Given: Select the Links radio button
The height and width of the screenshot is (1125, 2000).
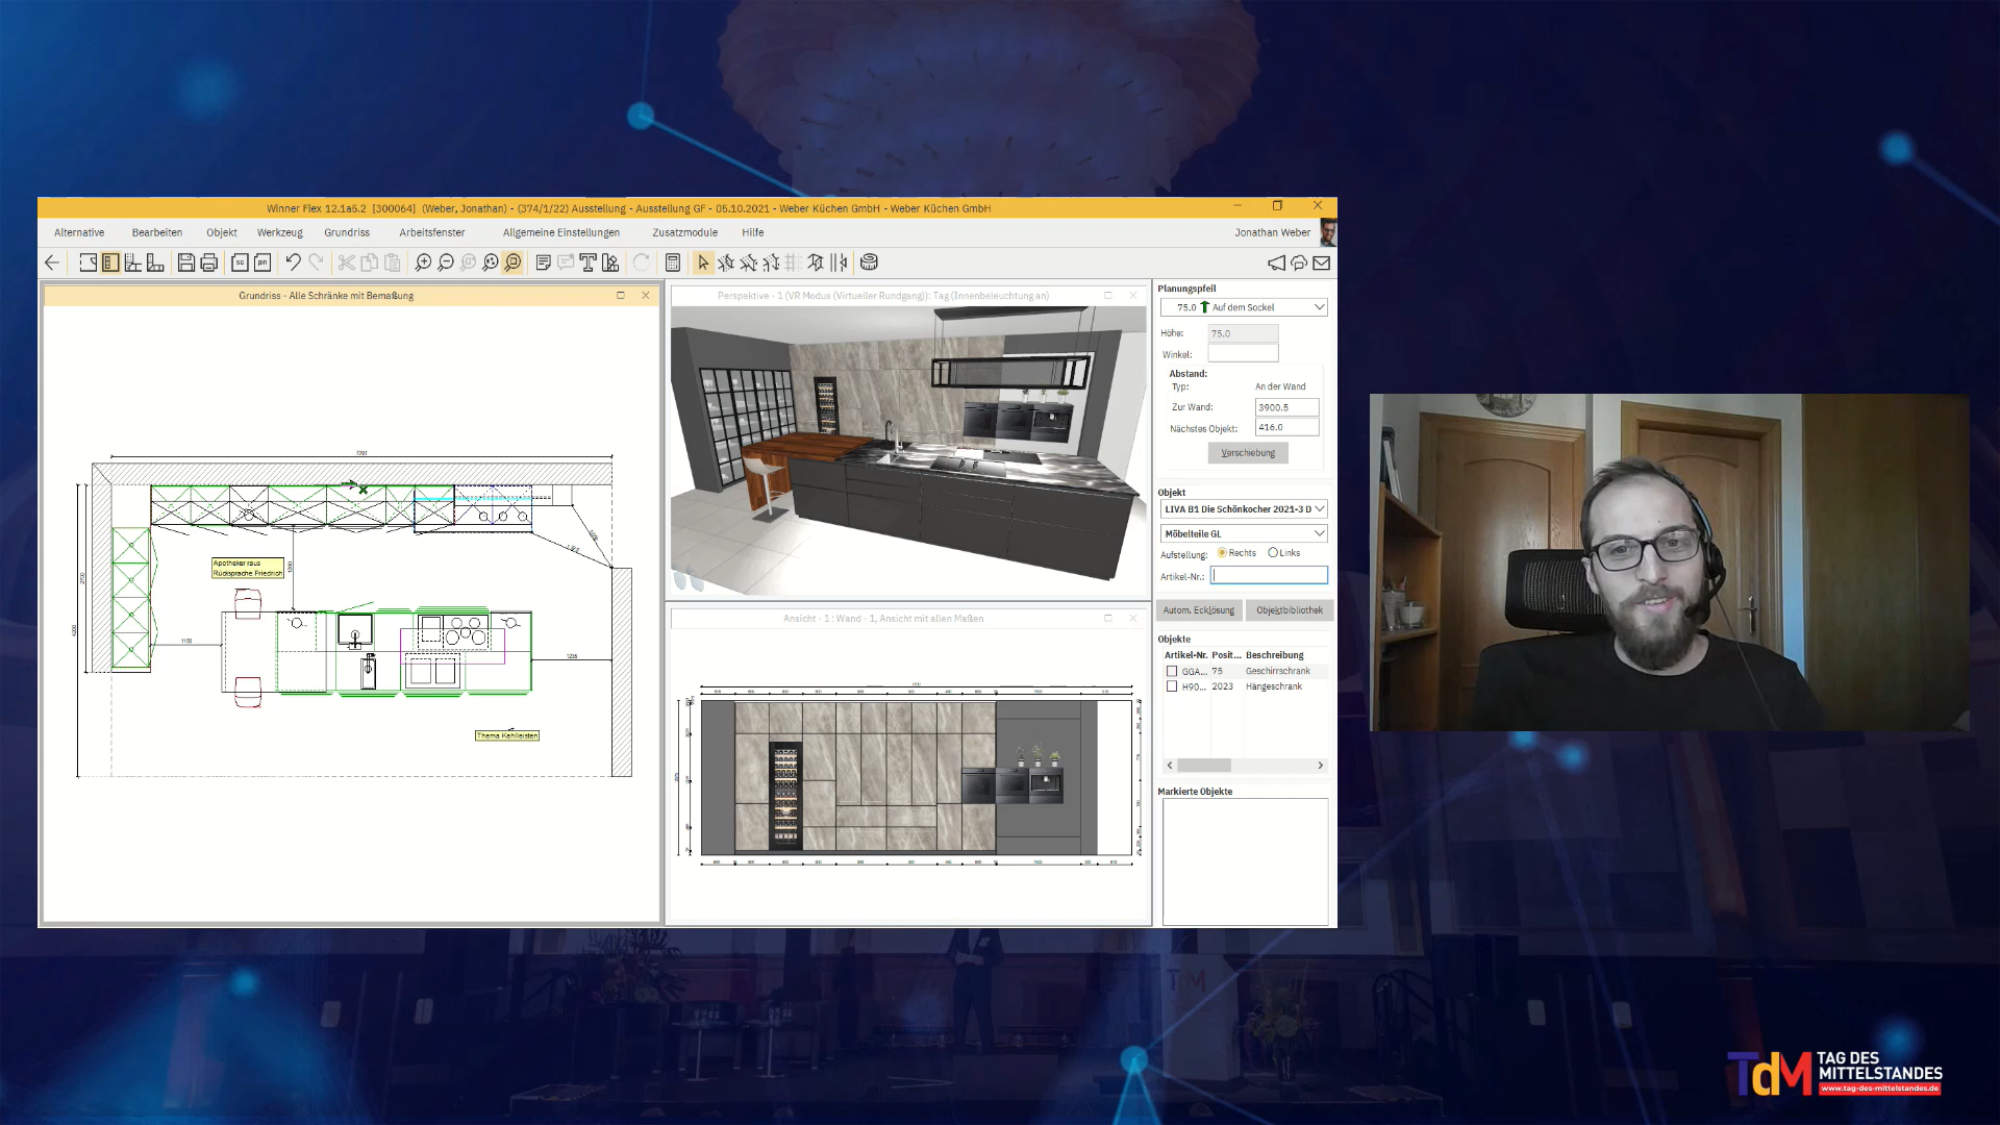Looking at the screenshot, I should pos(1273,553).
